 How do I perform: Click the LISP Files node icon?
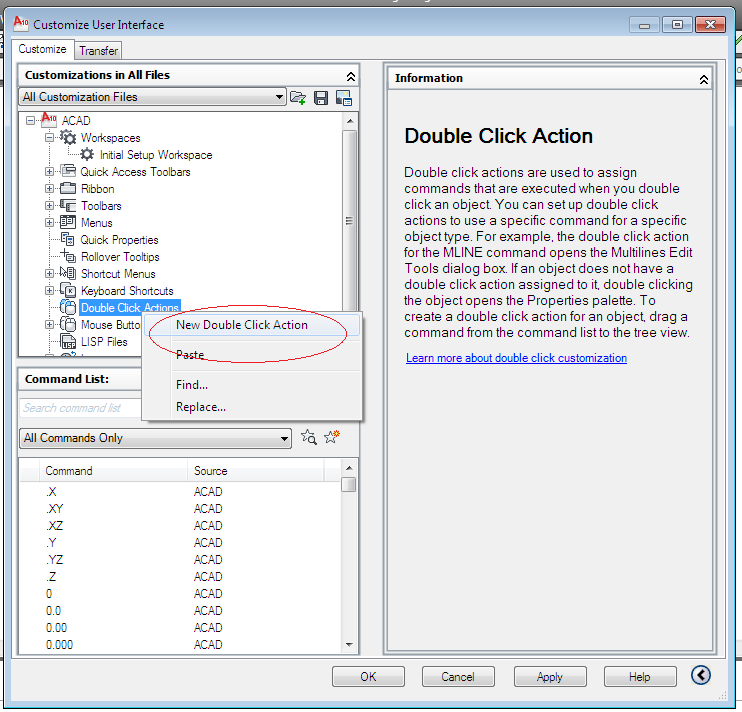pyautogui.click(x=68, y=341)
